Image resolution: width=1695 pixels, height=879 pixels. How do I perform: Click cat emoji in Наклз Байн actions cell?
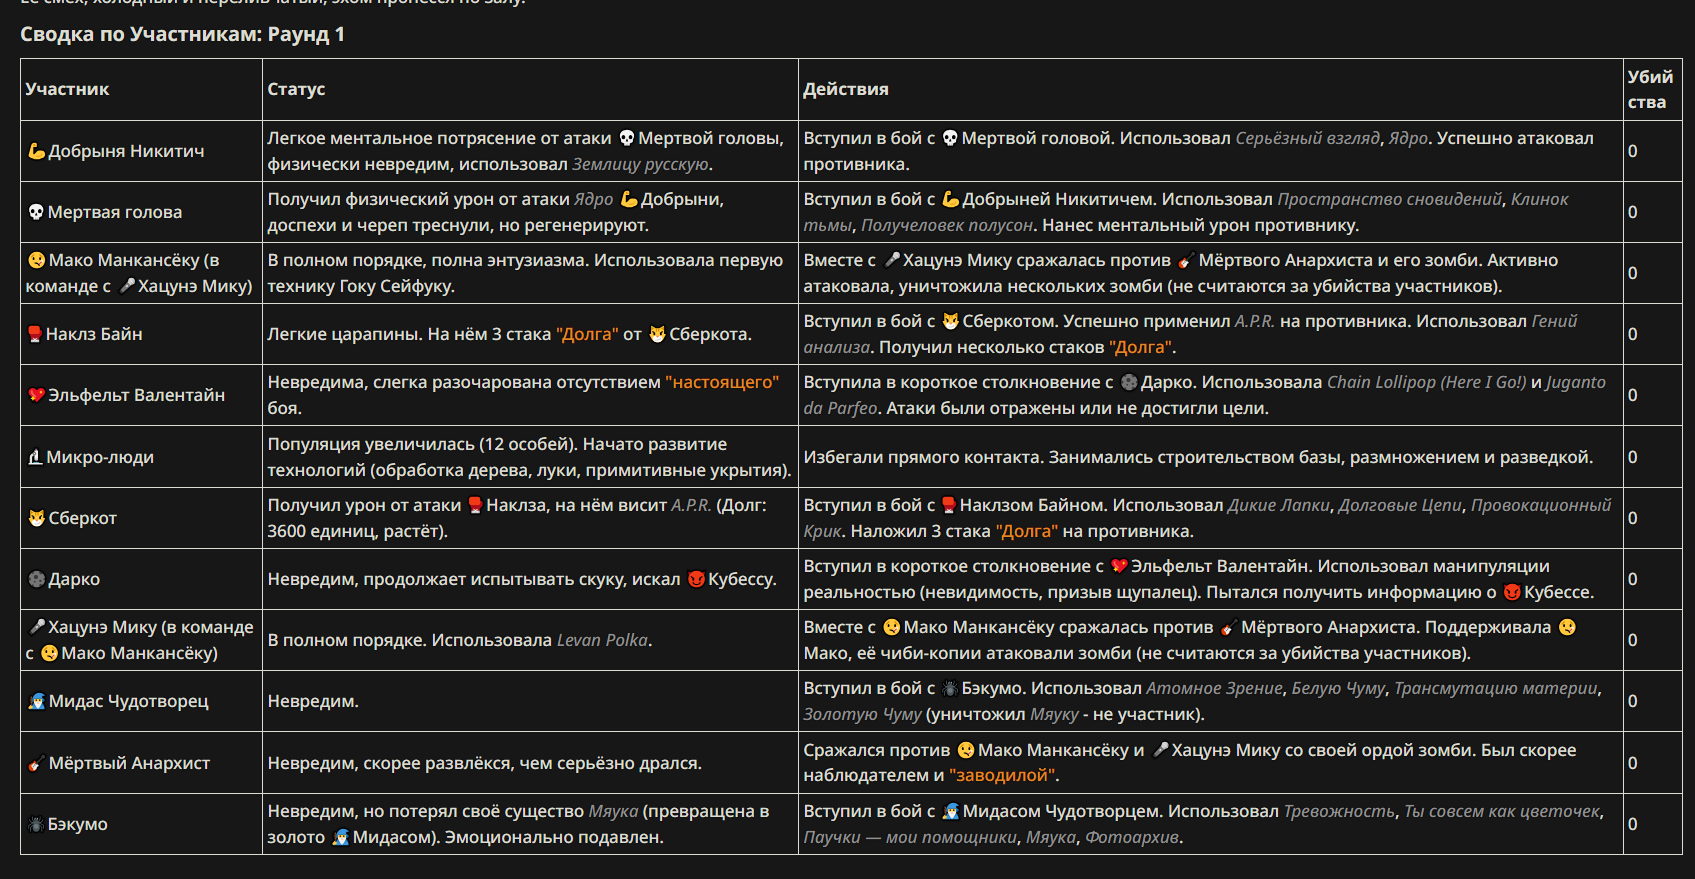coord(951,321)
